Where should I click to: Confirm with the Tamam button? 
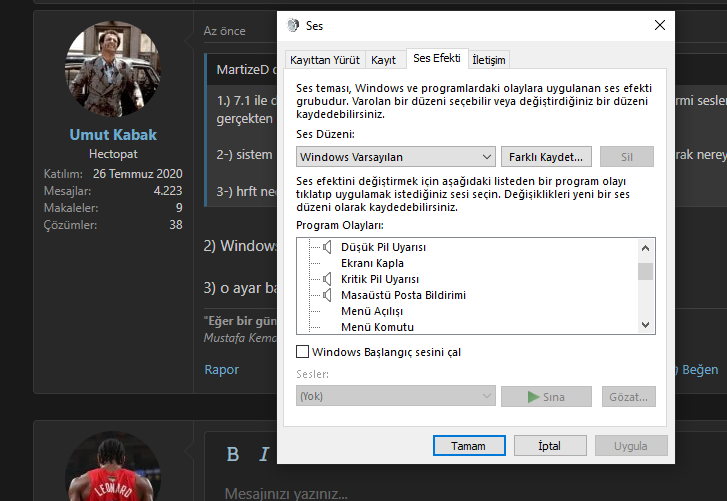point(469,445)
